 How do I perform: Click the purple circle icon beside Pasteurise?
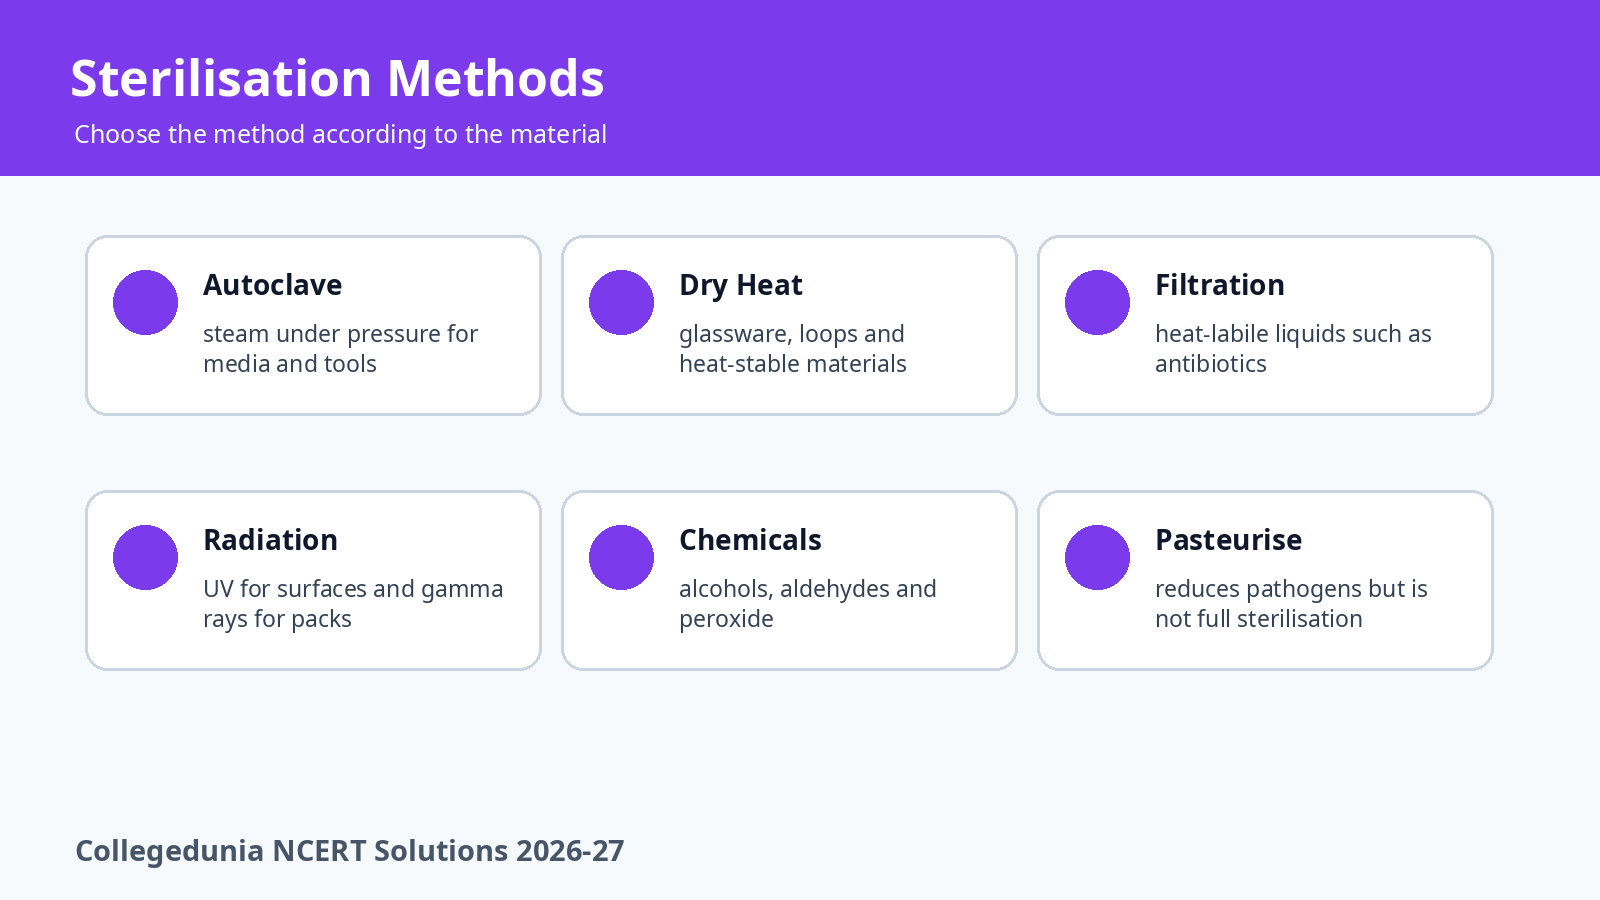[1097, 557]
